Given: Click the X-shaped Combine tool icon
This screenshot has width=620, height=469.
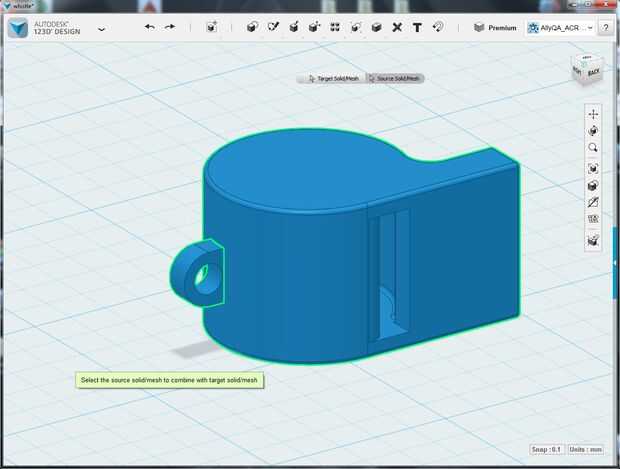Looking at the screenshot, I should pyautogui.click(x=397, y=27).
